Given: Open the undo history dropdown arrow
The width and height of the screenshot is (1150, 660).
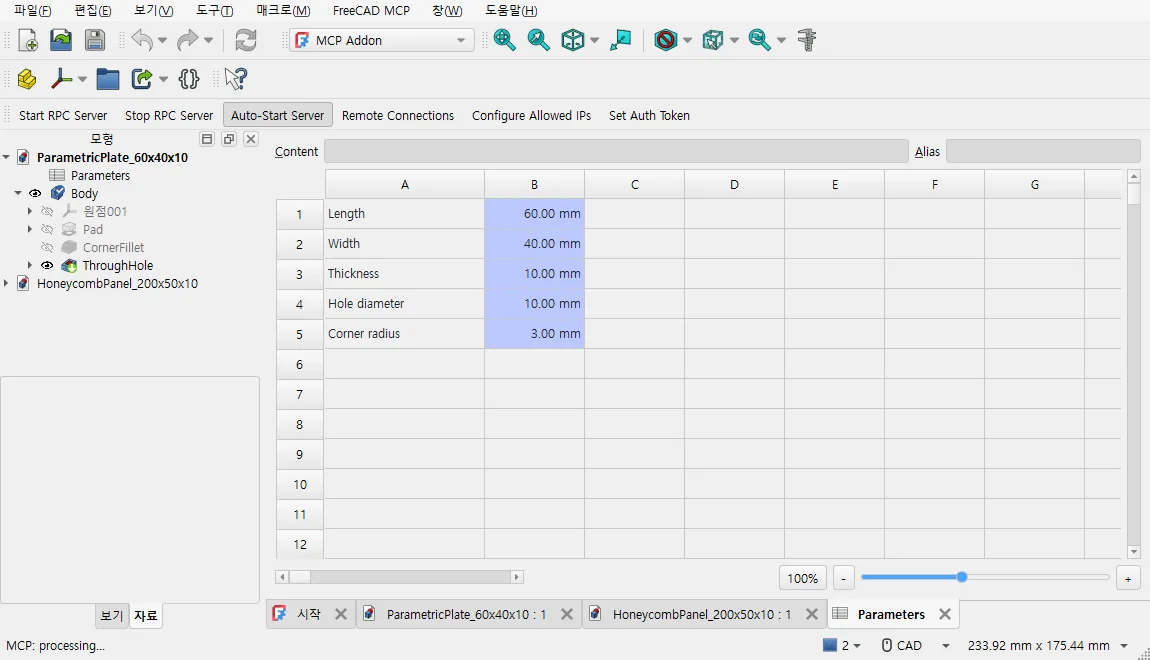Looking at the screenshot, I should pos(162,40).
